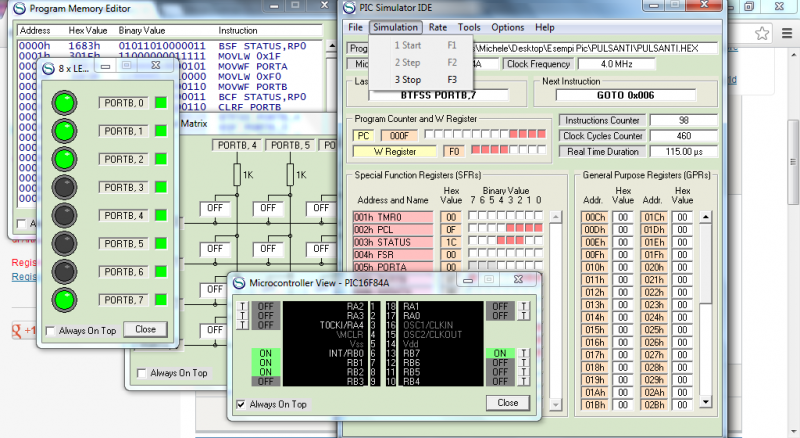
Task: Open the Simulation menu
Action: (x=395, y=28)
